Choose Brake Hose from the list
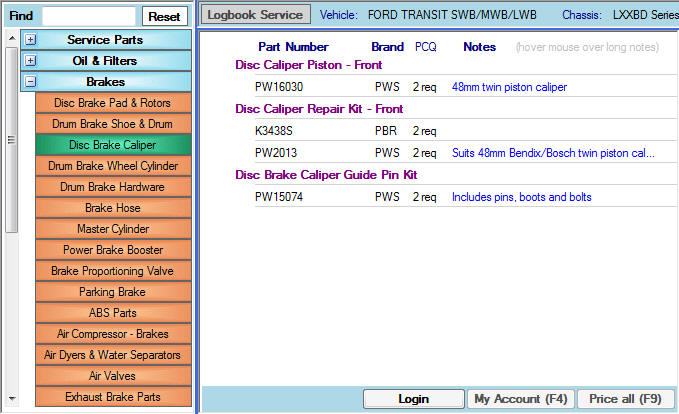The height and width of the screenshot is (414, 679). [112, 208]
